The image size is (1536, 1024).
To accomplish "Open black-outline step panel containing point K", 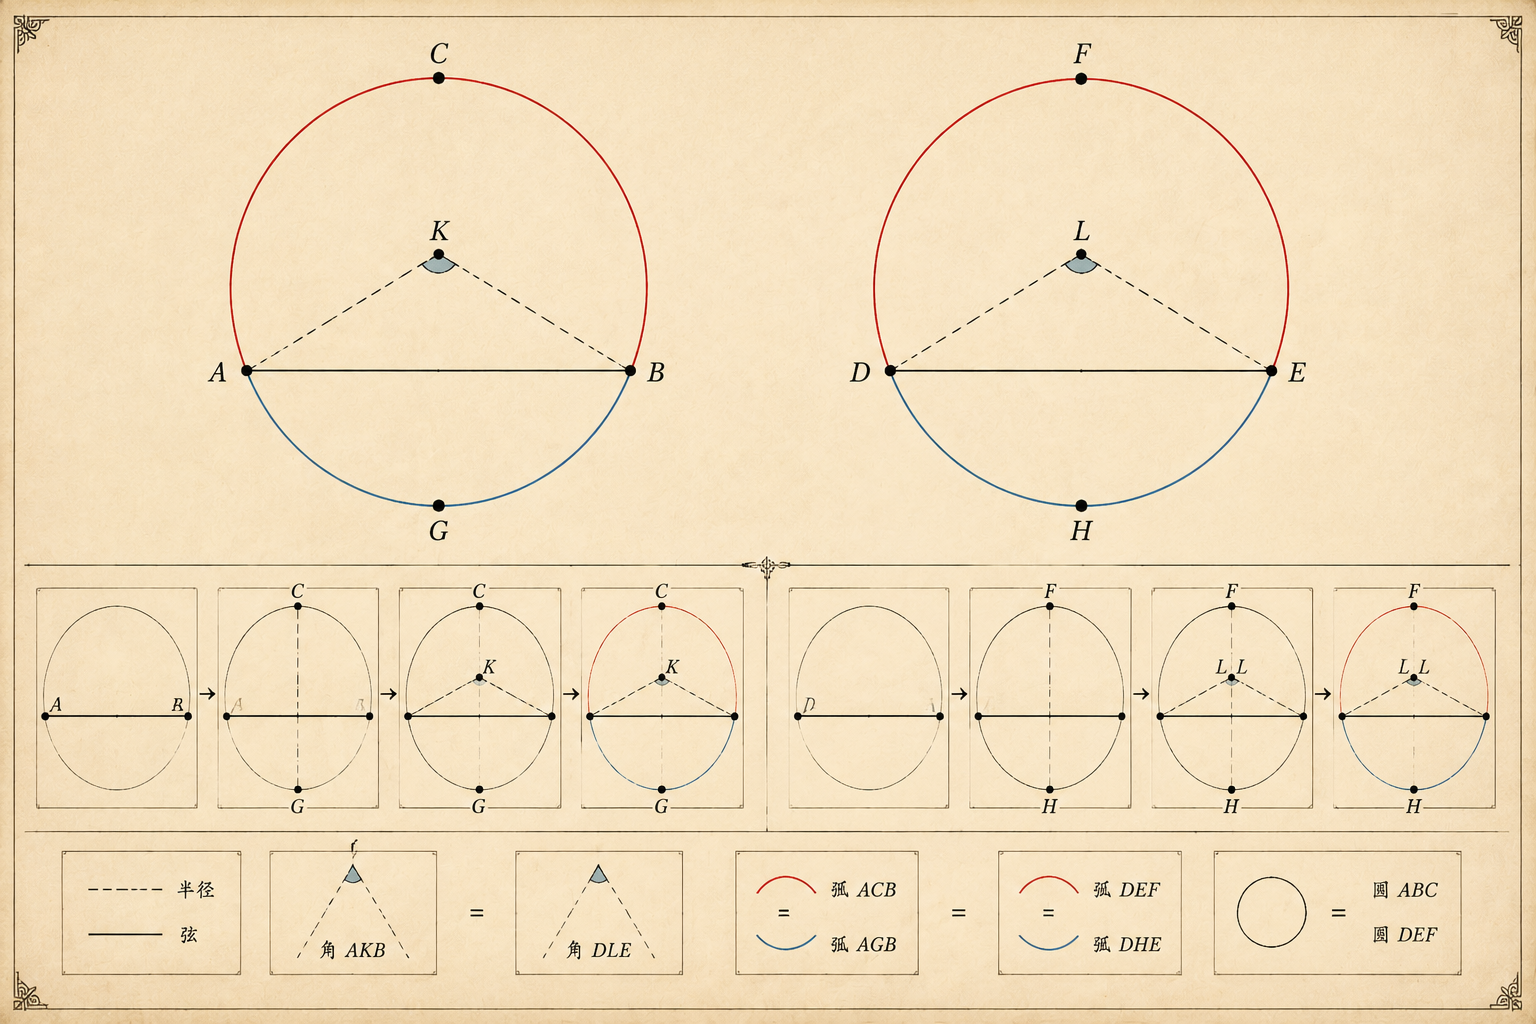I will click(x=479, y=698).
